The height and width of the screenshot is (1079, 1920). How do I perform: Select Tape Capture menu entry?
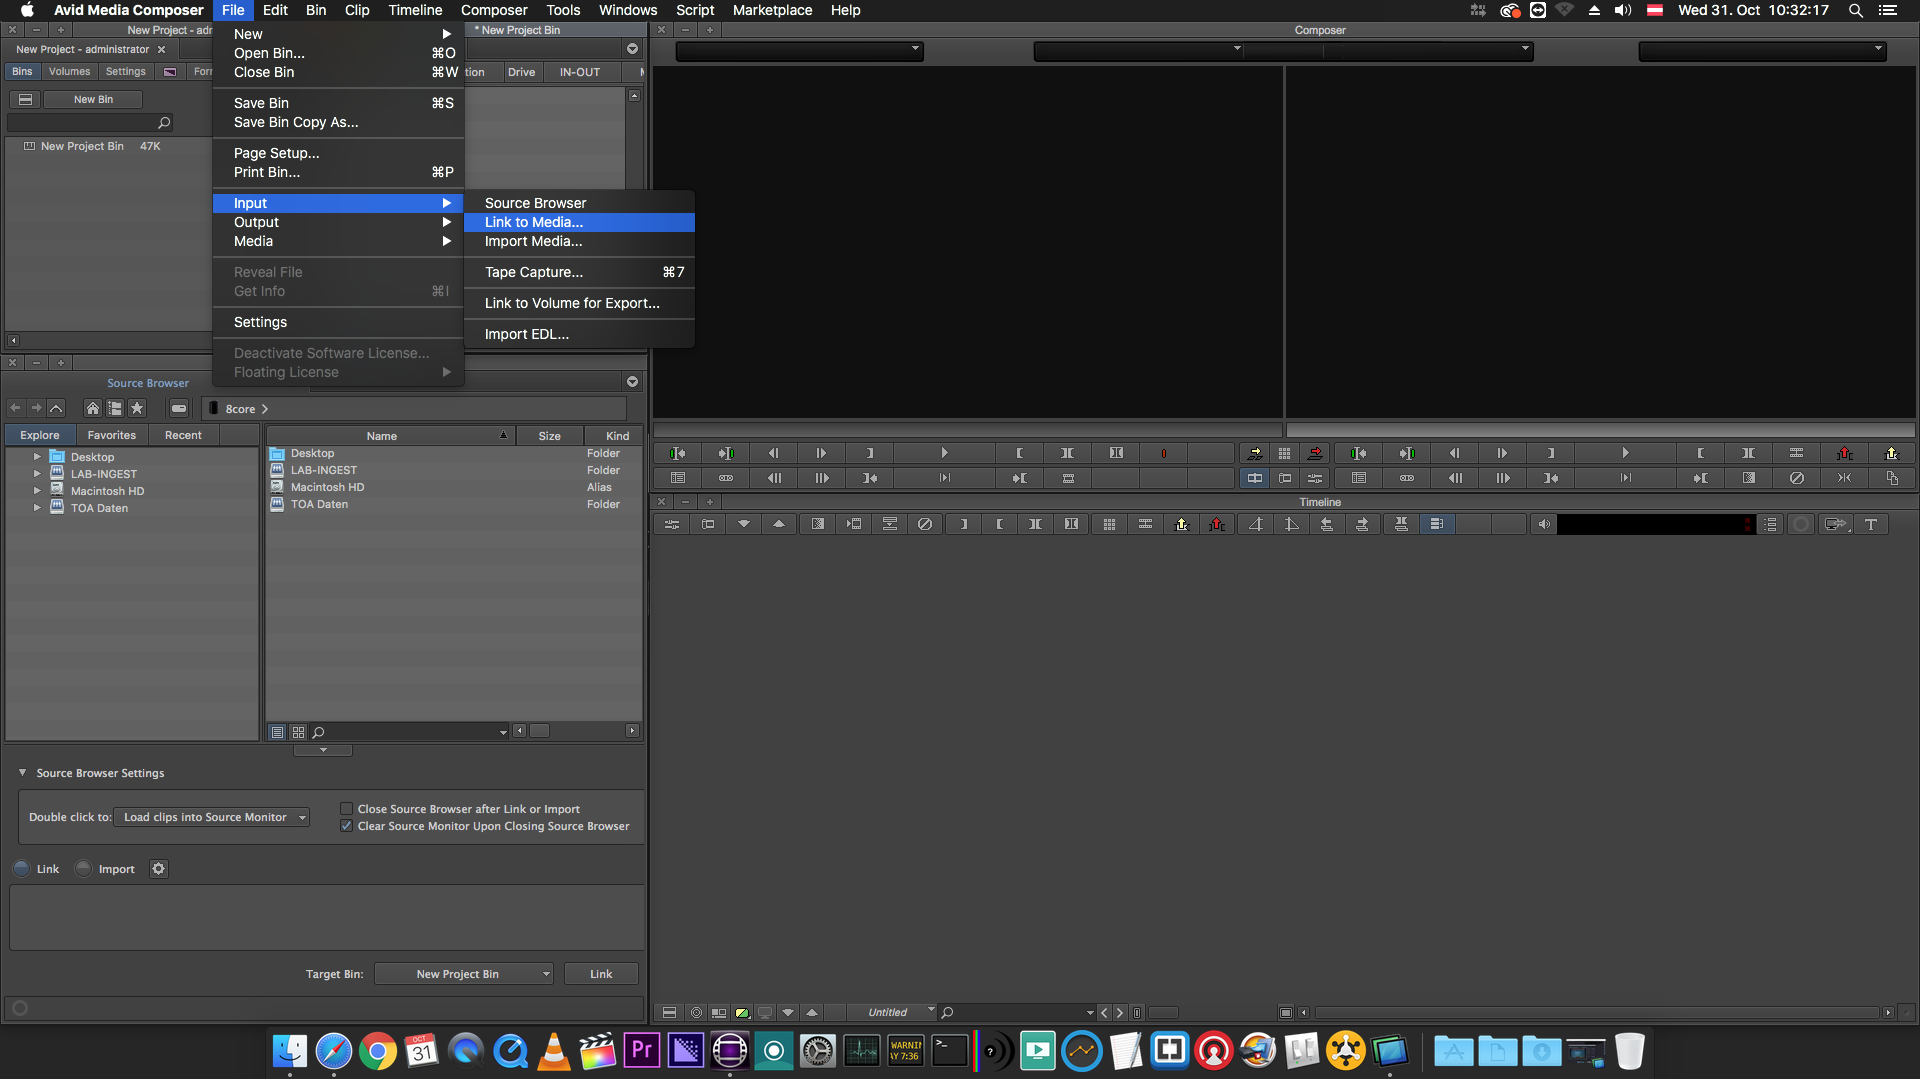pyautogui.click(x=579, y=272)
